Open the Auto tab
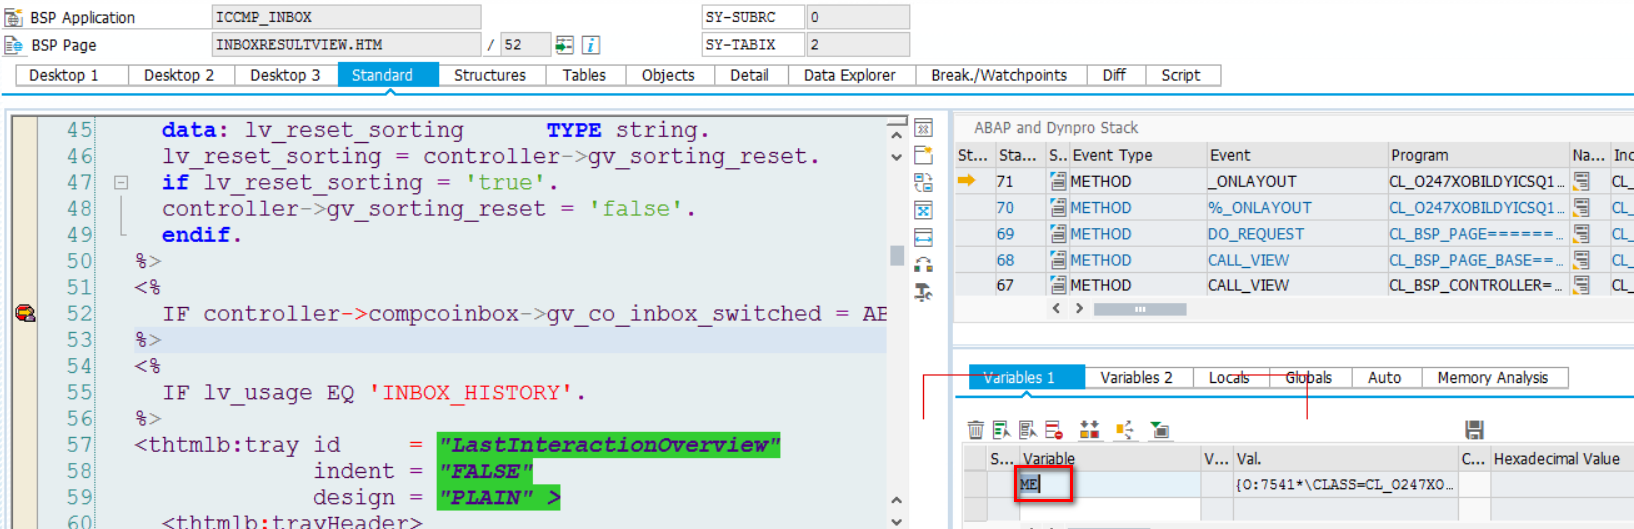1634x529 pixels. pos(1385,377)
